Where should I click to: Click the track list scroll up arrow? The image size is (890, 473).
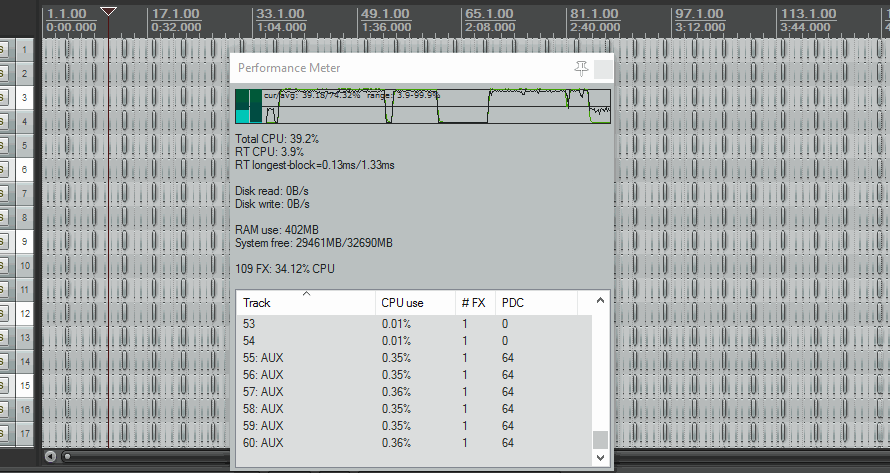point(601,300)
